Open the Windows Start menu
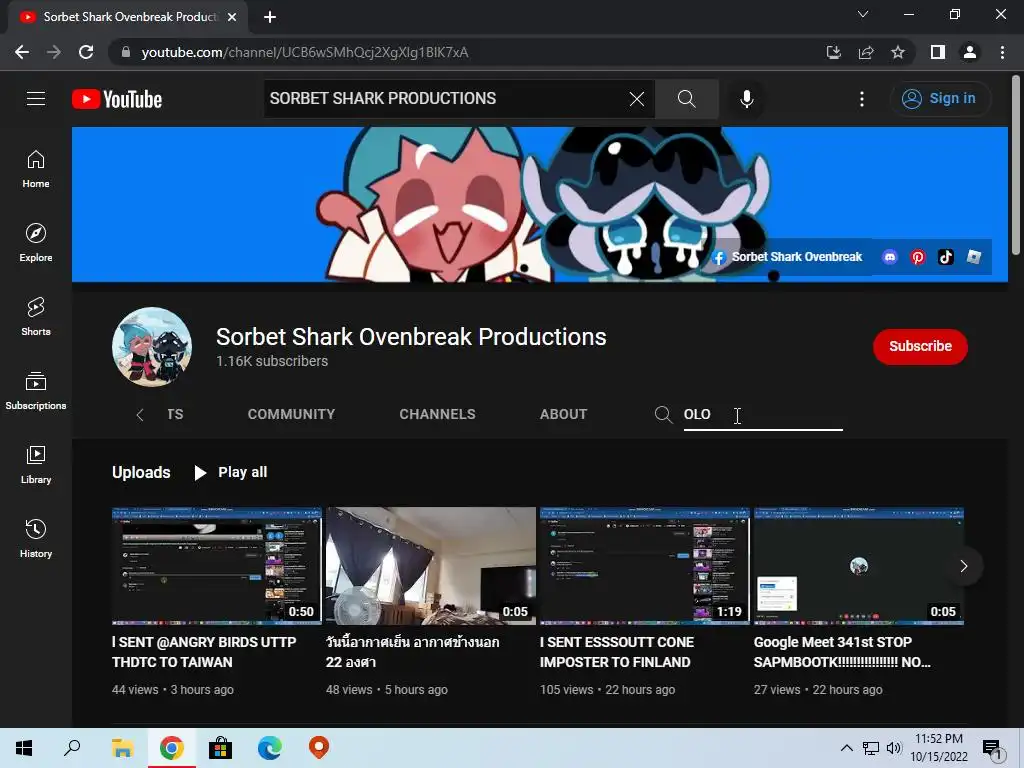The width and height of the screenshot is (1024, 768). tap(24, 748)
